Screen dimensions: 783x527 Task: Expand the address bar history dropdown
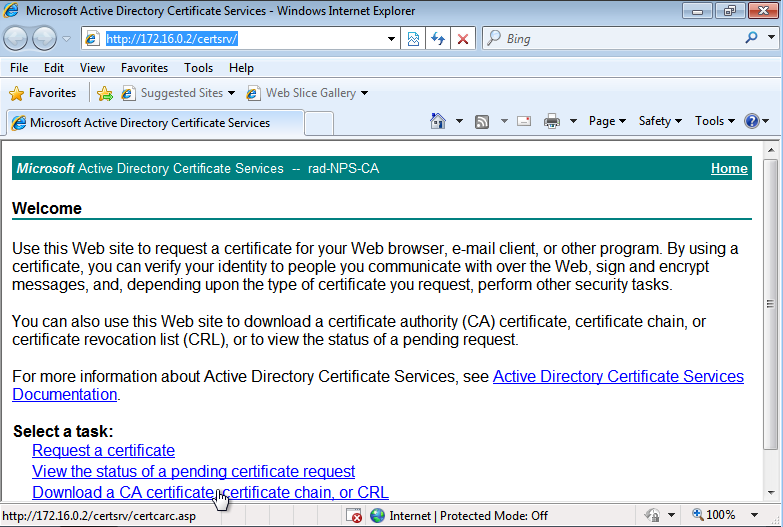click(x=391, y=39)
